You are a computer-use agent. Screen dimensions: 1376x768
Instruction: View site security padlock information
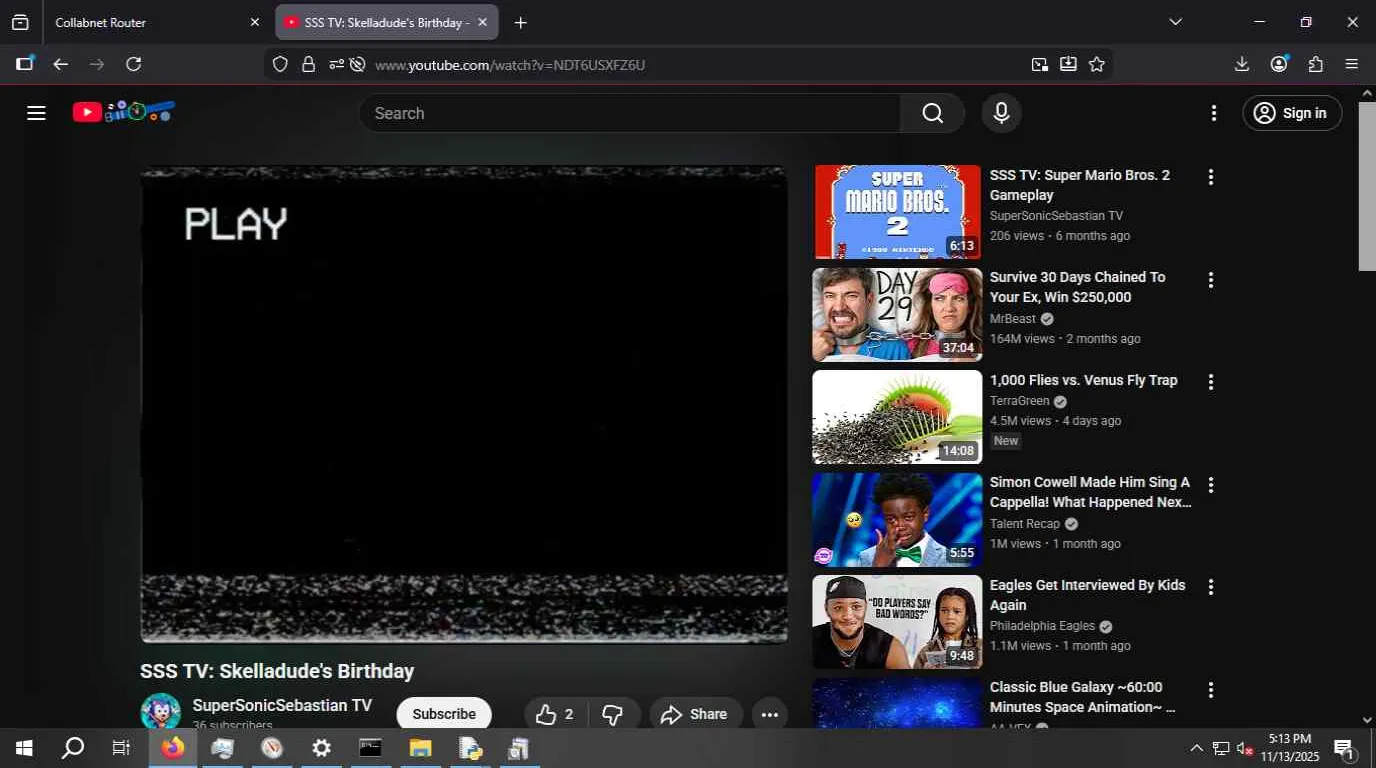coord(308,64)
